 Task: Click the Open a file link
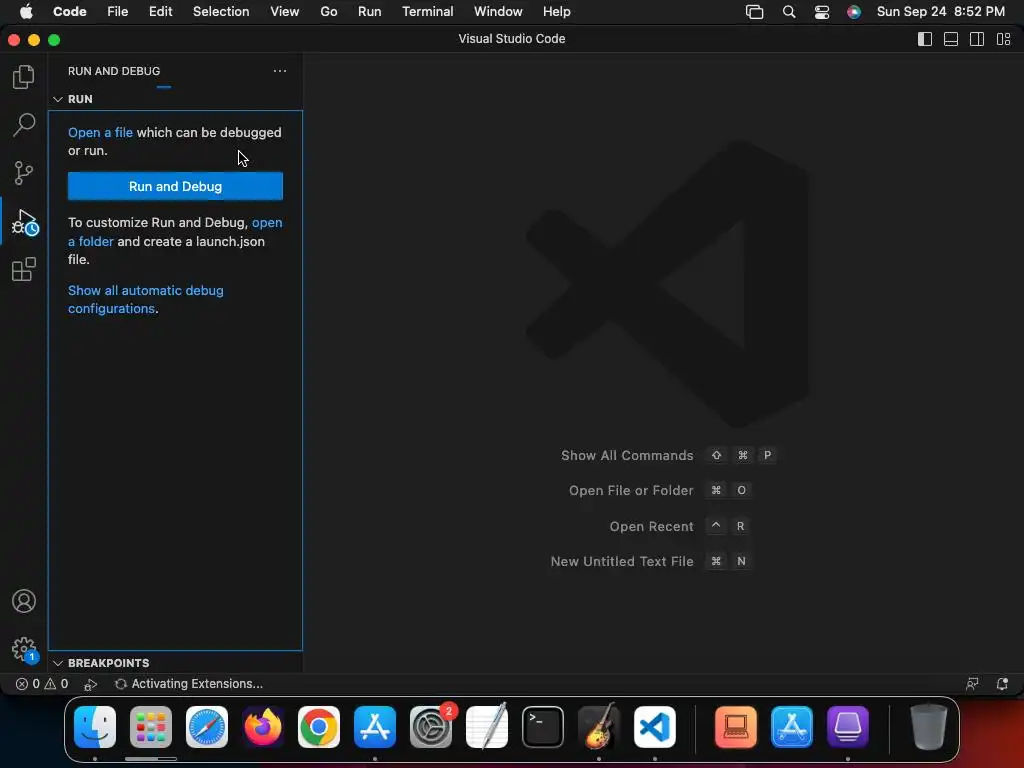[x=100, y=133]
